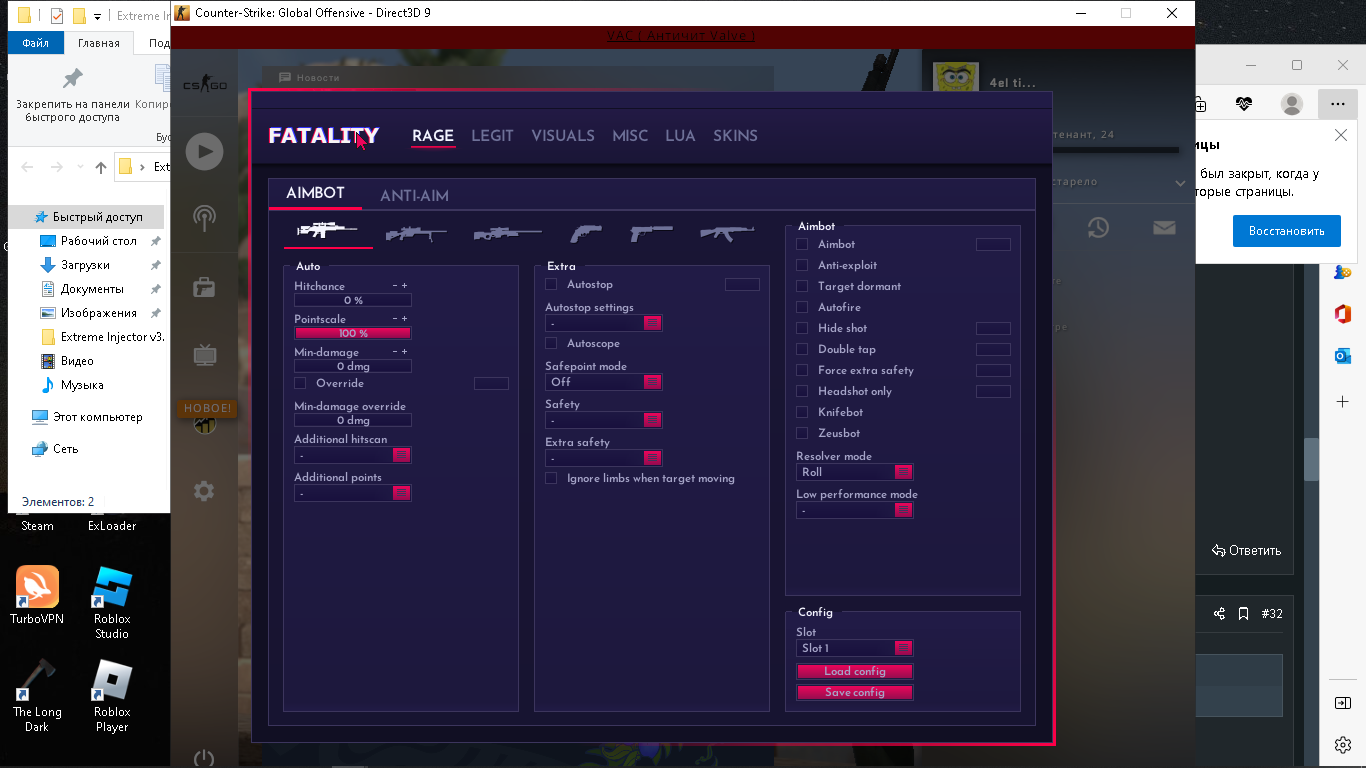Click the CS:GO logo icon

pos(204,85)
